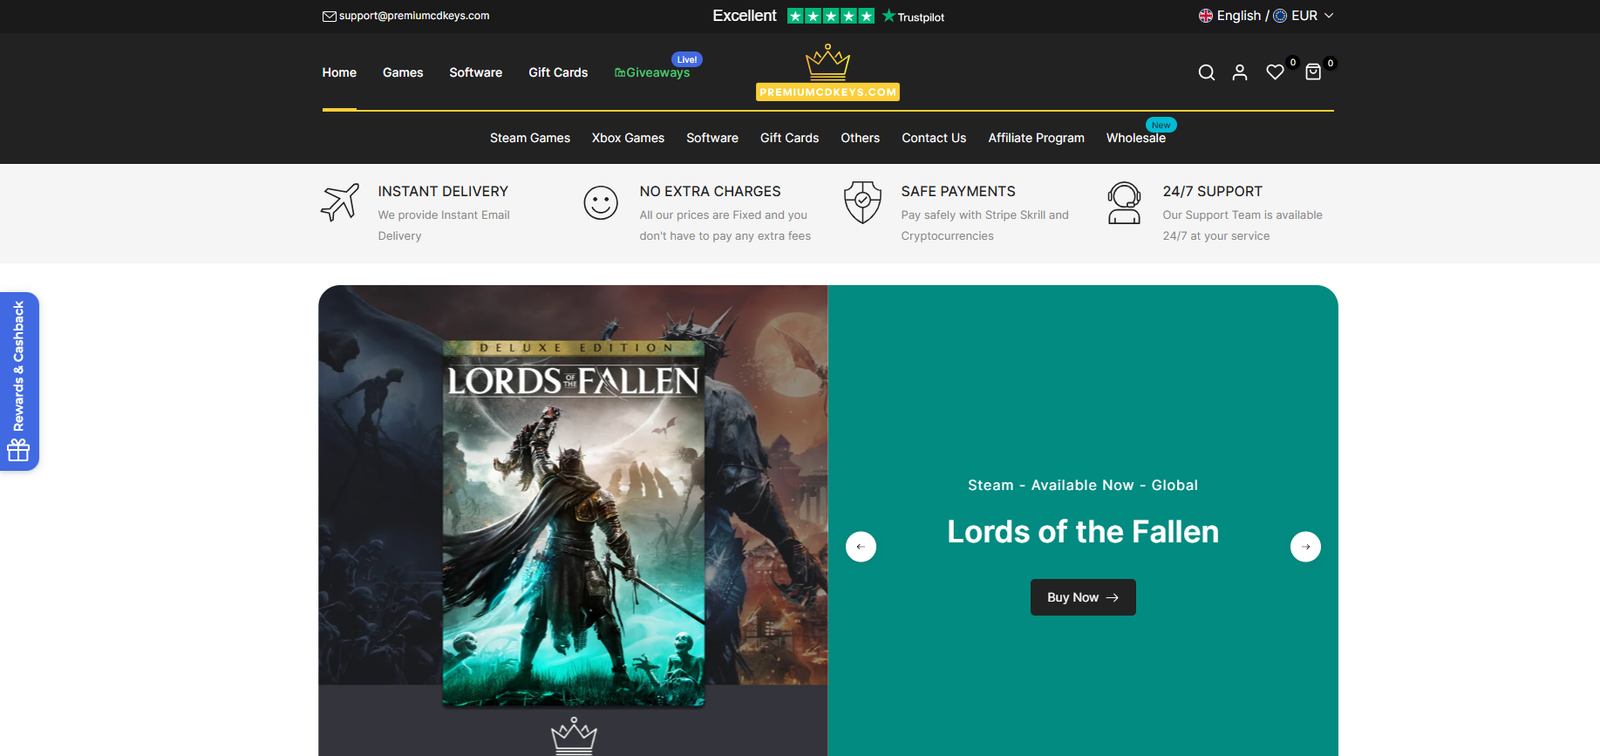1600x756 pixels.
Task: Open the user account icon
Action: point(1240,72)
